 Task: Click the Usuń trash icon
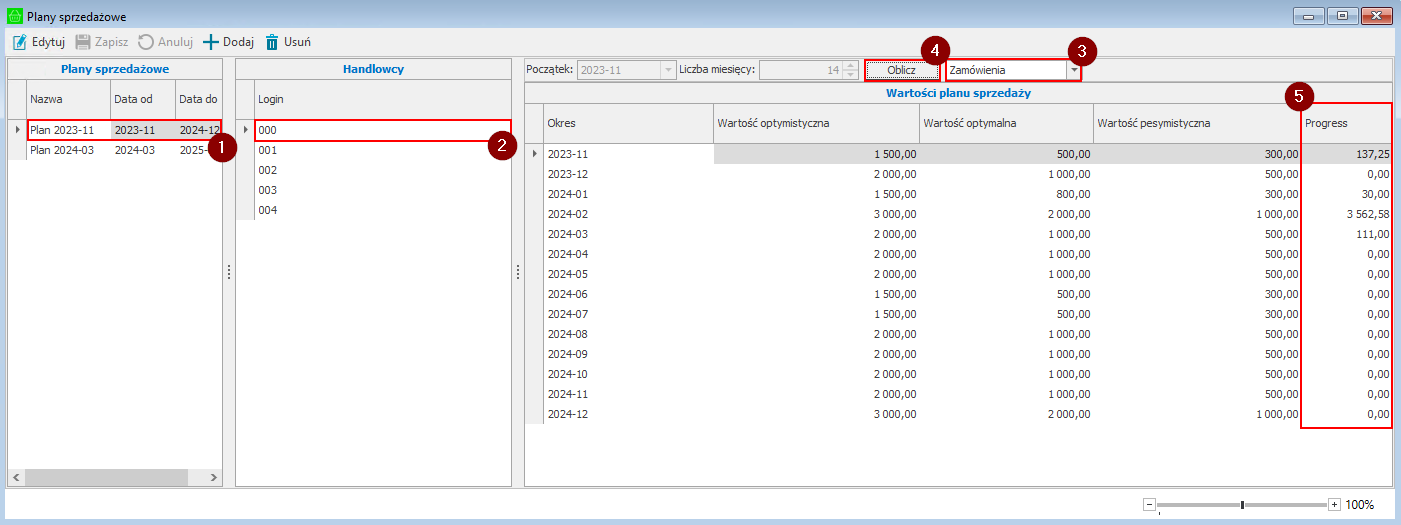272,42
